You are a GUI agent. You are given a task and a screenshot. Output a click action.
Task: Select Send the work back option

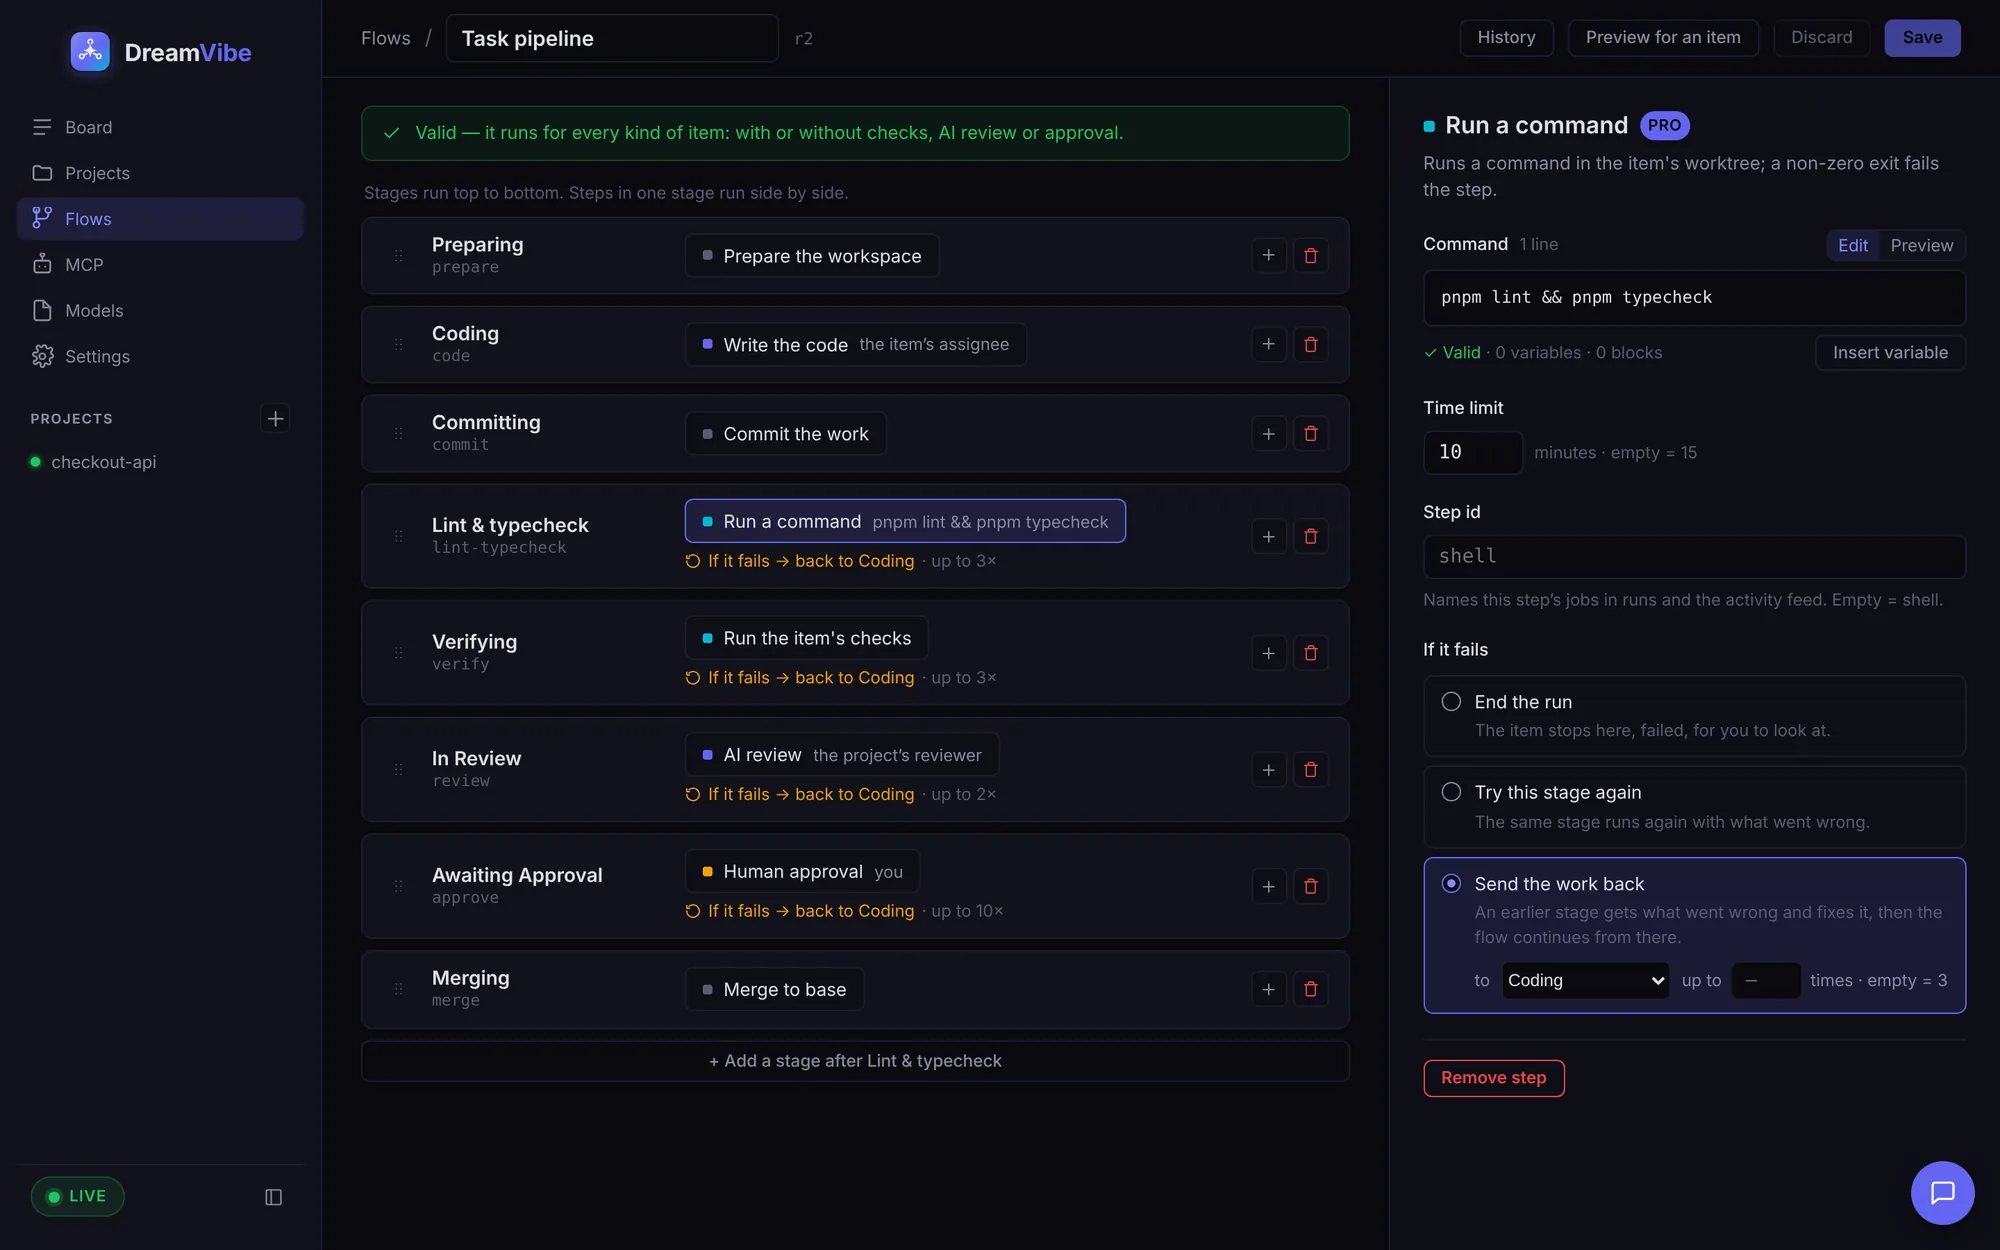pyautogui.click(x=1694, y=935)
